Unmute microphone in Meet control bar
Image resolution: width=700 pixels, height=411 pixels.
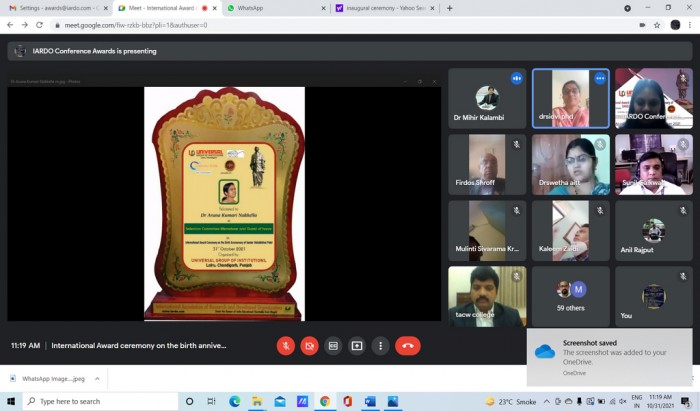click(286, 346)
